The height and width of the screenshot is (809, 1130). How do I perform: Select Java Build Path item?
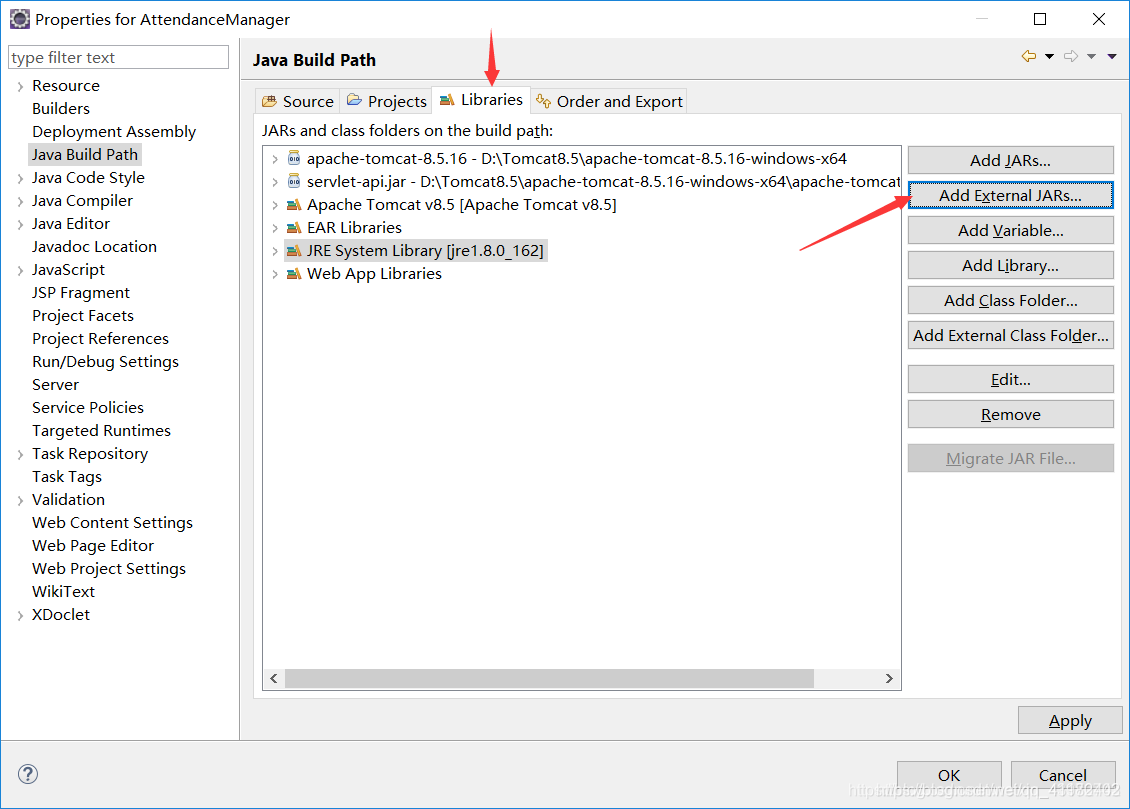coord(84,155)
